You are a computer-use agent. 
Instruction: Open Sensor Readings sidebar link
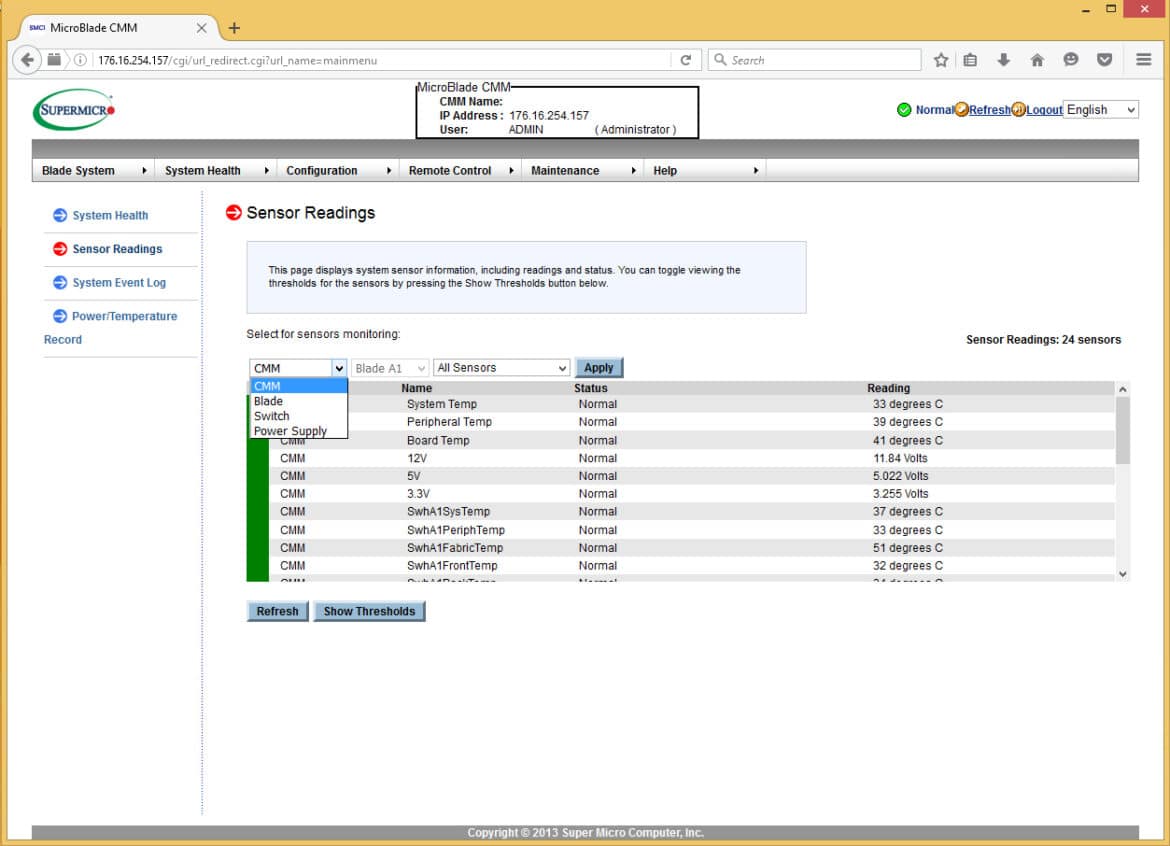117,249
